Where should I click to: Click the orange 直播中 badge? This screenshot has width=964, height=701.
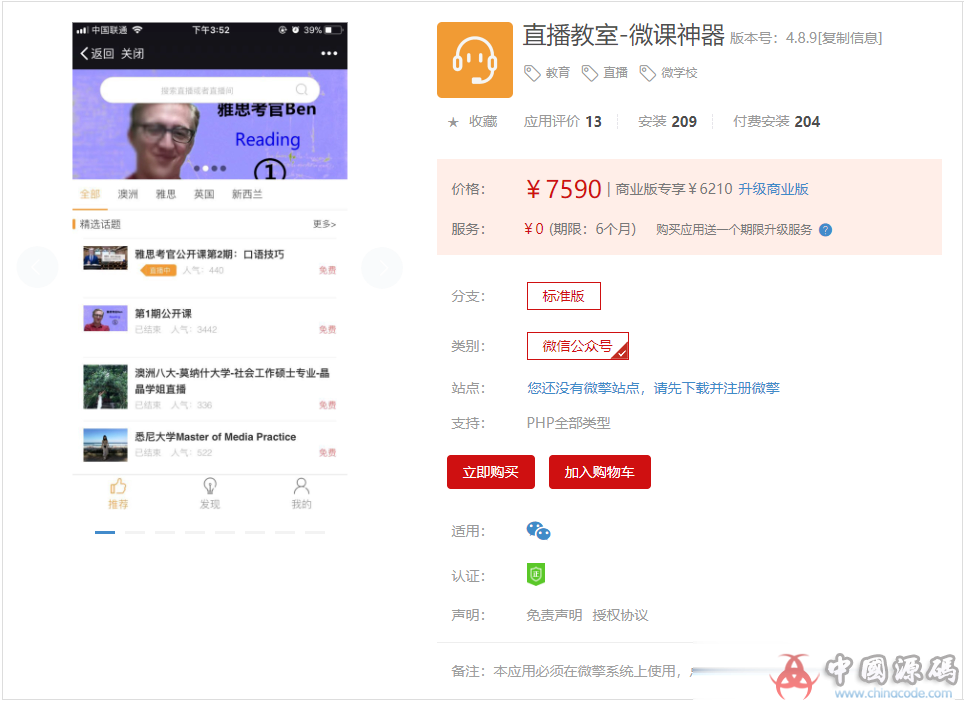pyautogui.click(x=159, y=271)
